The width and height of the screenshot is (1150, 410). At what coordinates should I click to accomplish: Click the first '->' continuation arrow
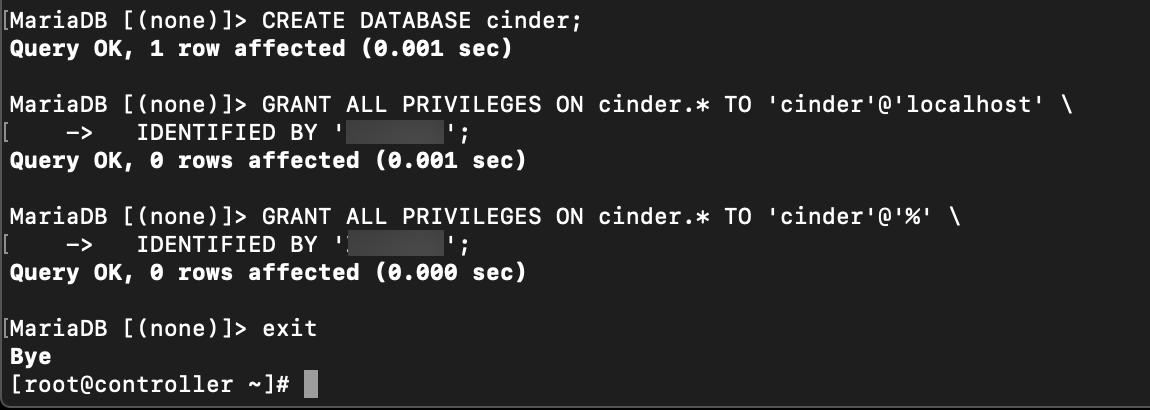pos(79,133)
